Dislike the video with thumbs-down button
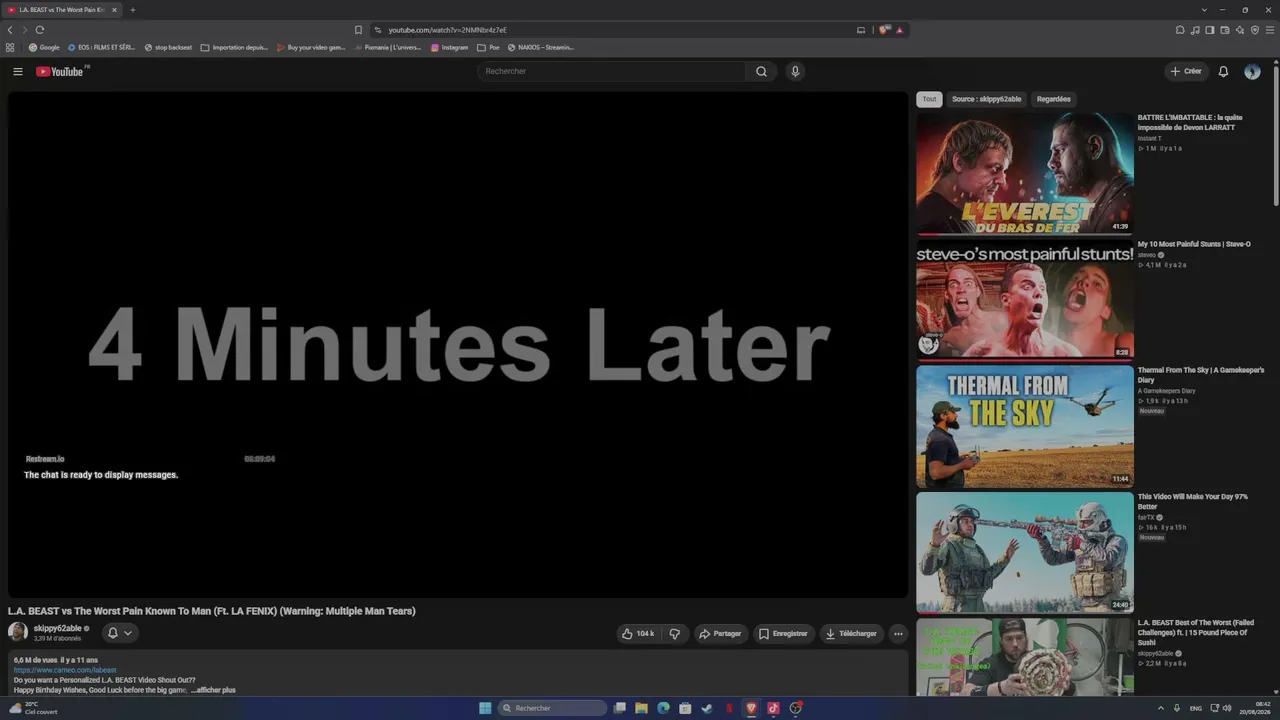Screen dimensions: 1280x720 click(675, 633)
